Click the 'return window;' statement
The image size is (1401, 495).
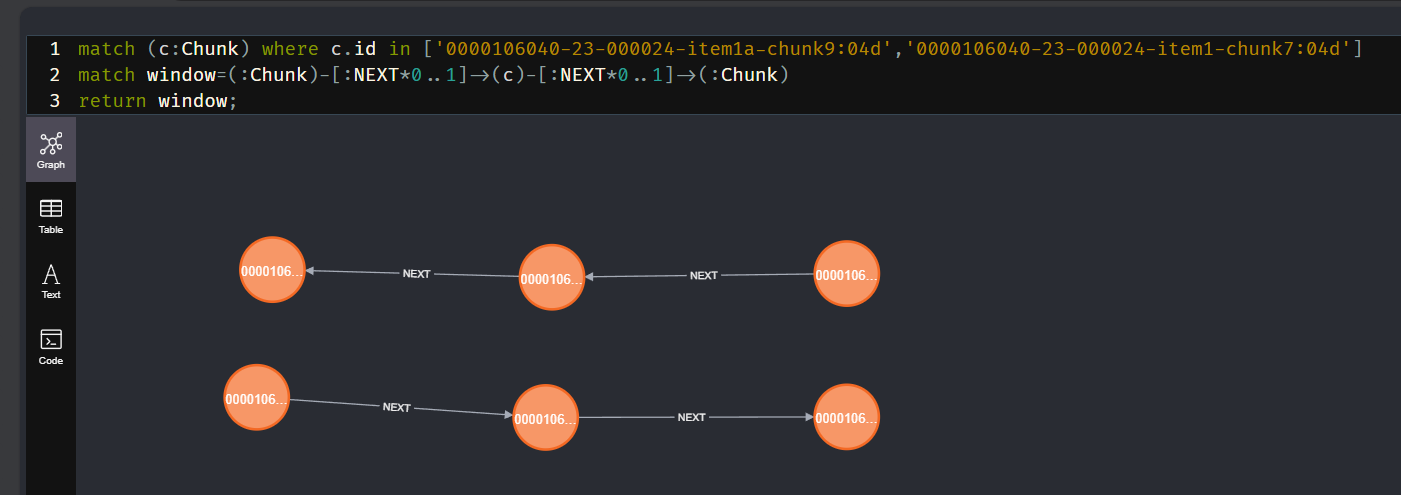157,101
